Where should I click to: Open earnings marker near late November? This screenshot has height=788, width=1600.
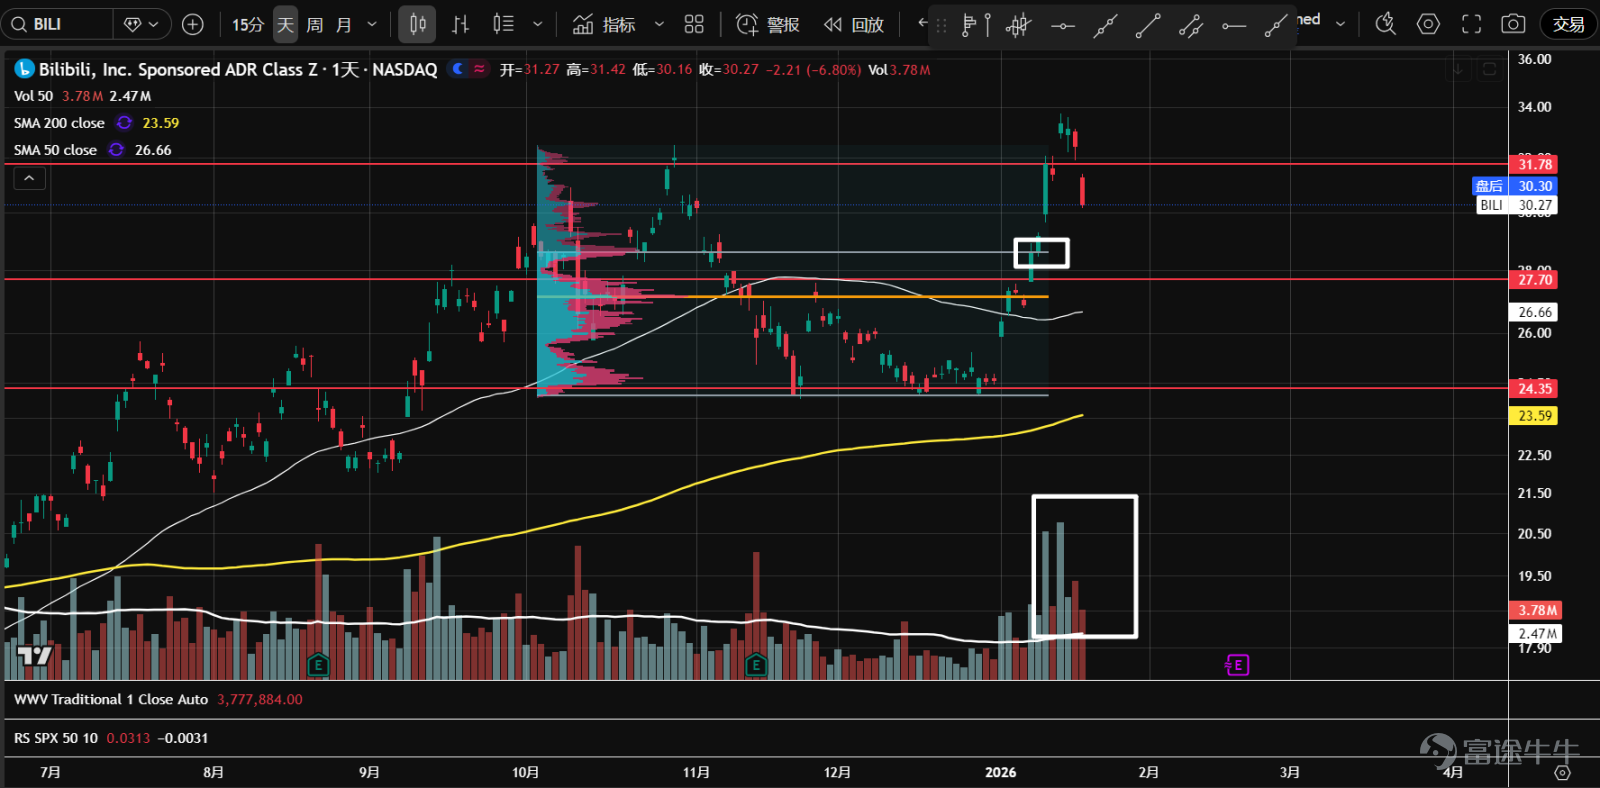(x=756, y=664)
